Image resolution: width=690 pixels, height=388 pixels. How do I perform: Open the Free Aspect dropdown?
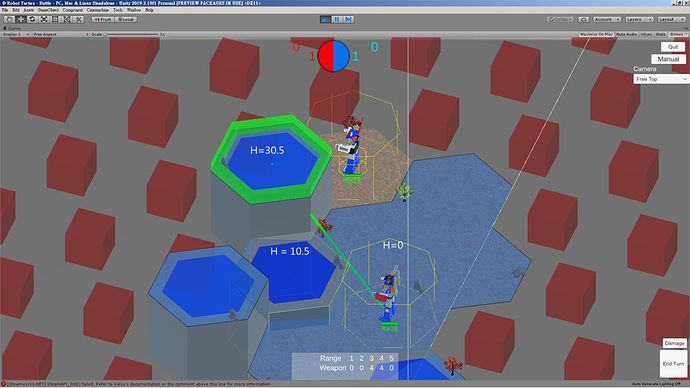pos(61,34)
